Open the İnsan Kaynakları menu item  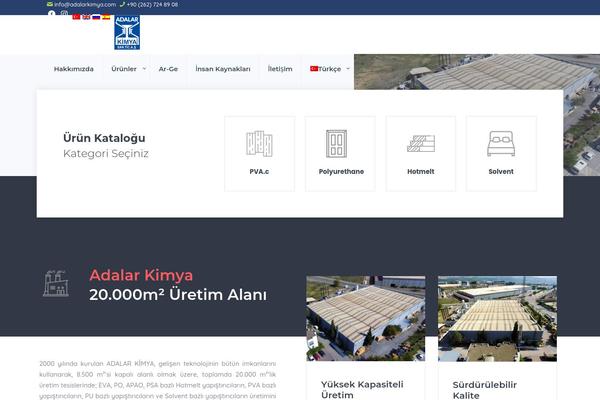(223, 69)
